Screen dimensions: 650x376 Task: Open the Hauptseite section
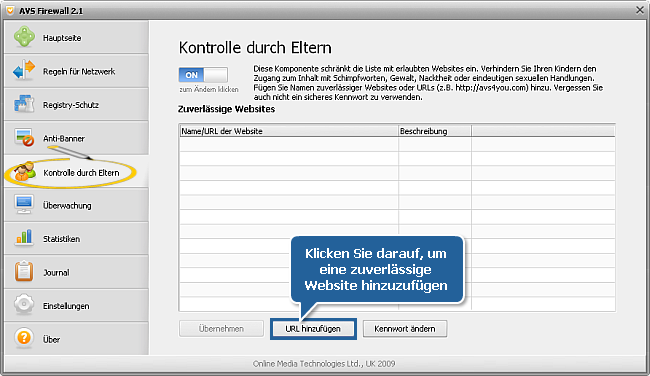[x=76, y=37]
